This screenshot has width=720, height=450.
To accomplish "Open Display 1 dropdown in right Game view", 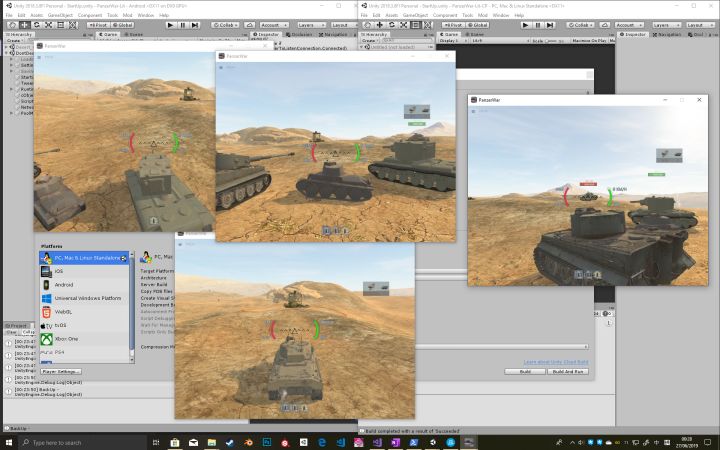I will pos(452,41).
